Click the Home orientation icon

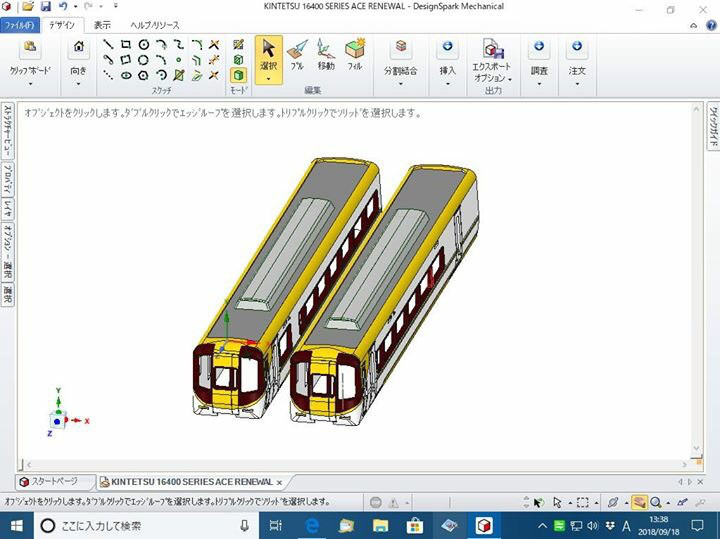coord(79,47)
